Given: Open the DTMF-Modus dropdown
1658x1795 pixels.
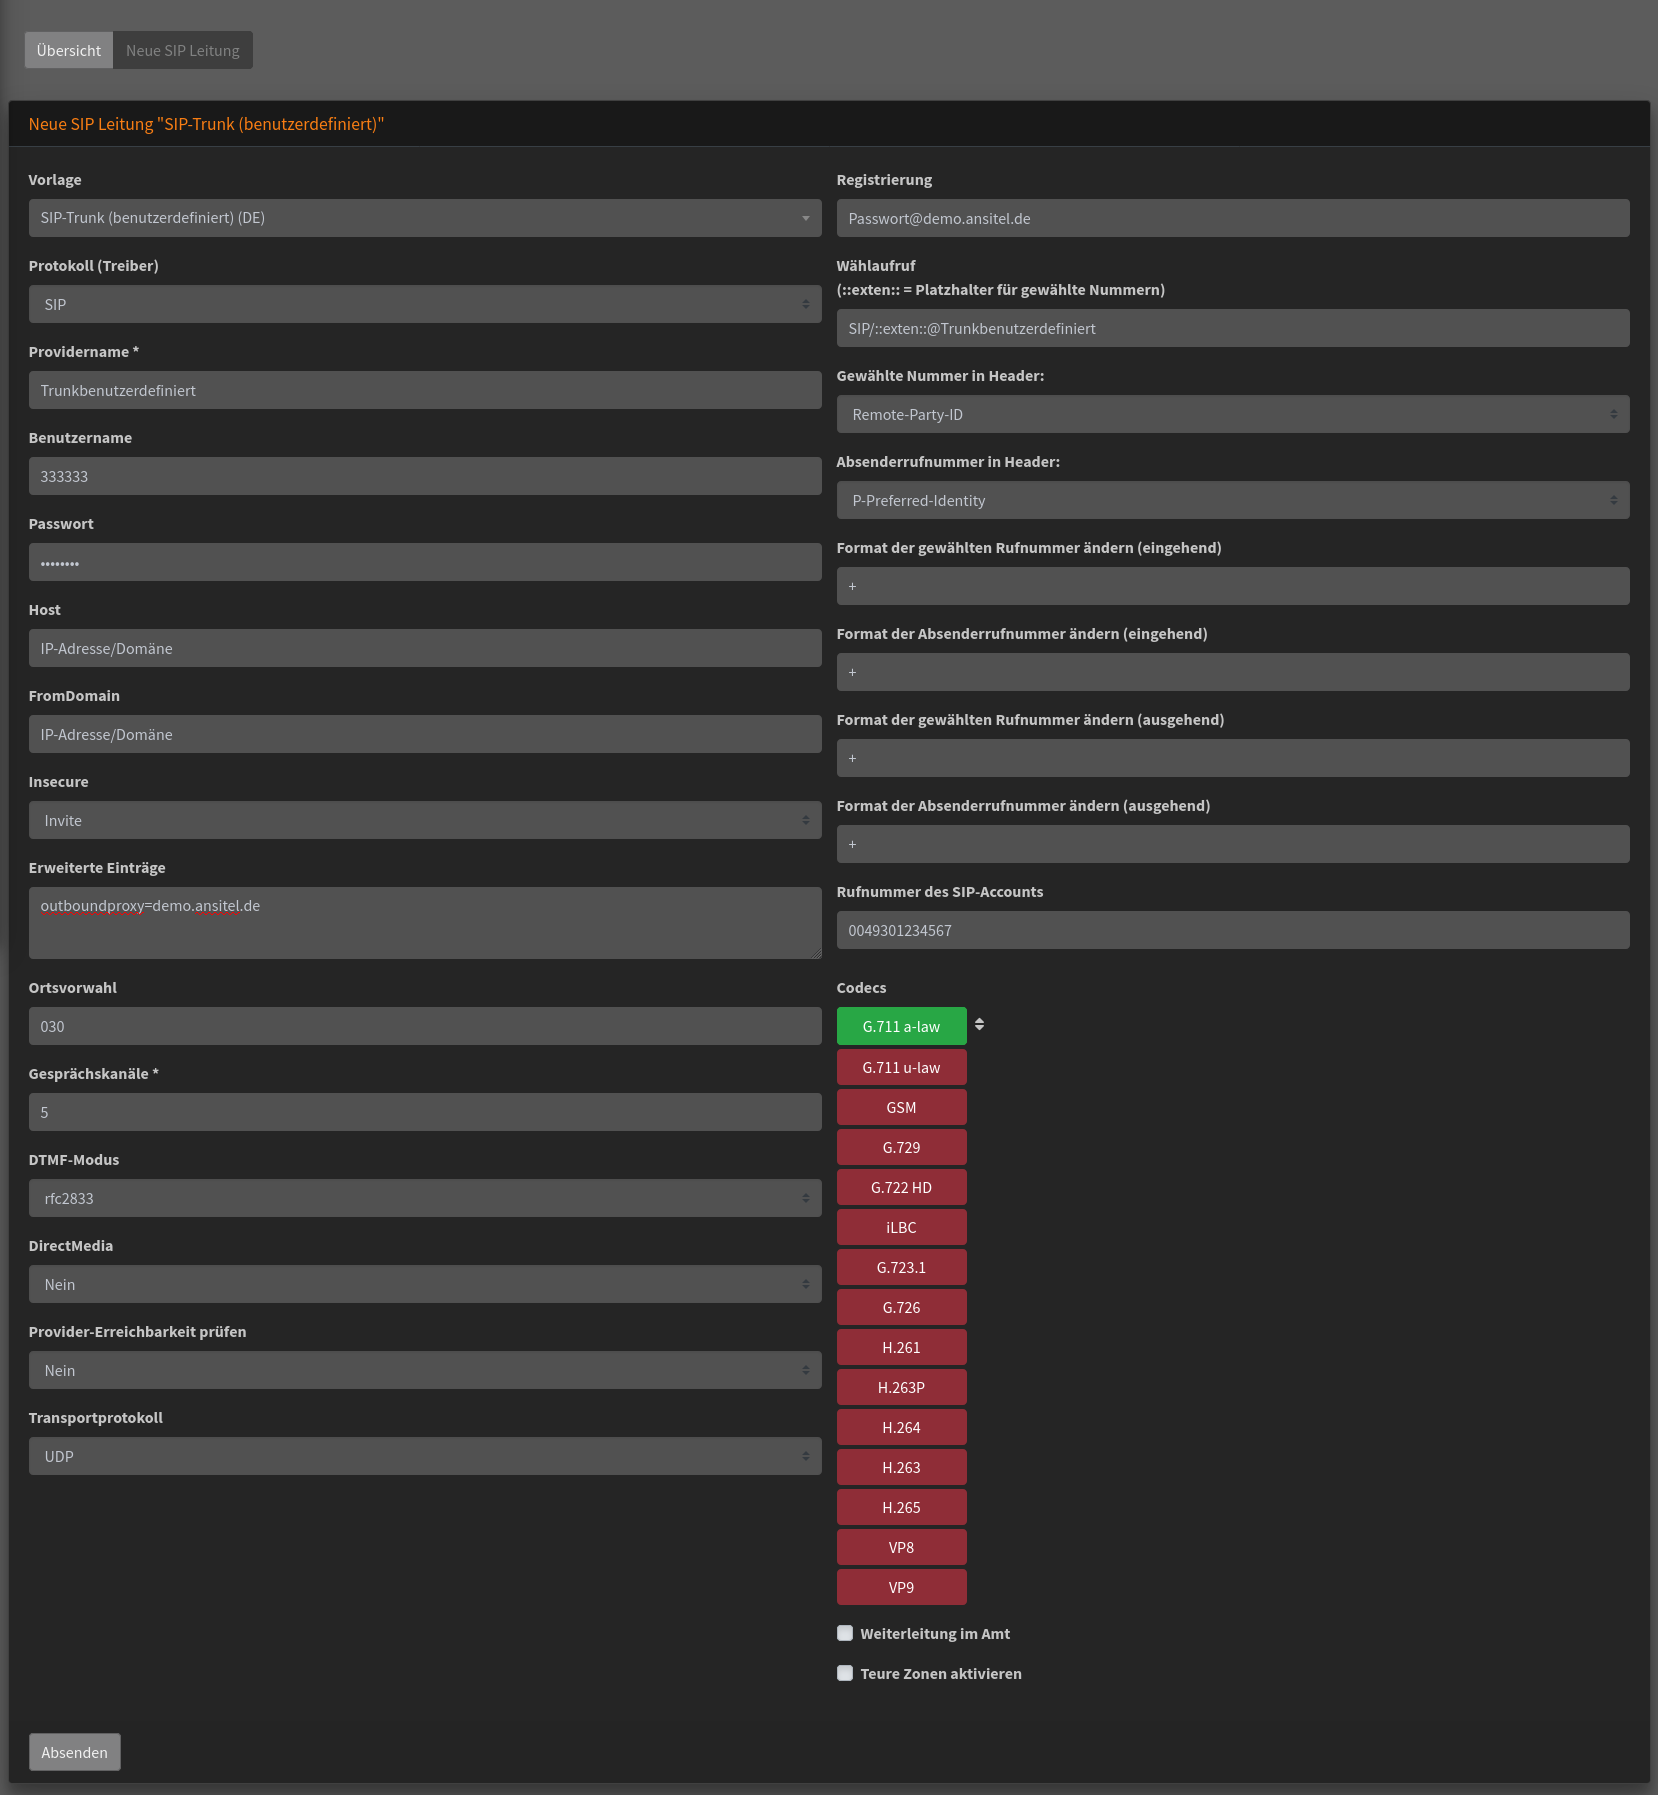Looking at the screenshot, I should click(x=425, y=1198).
